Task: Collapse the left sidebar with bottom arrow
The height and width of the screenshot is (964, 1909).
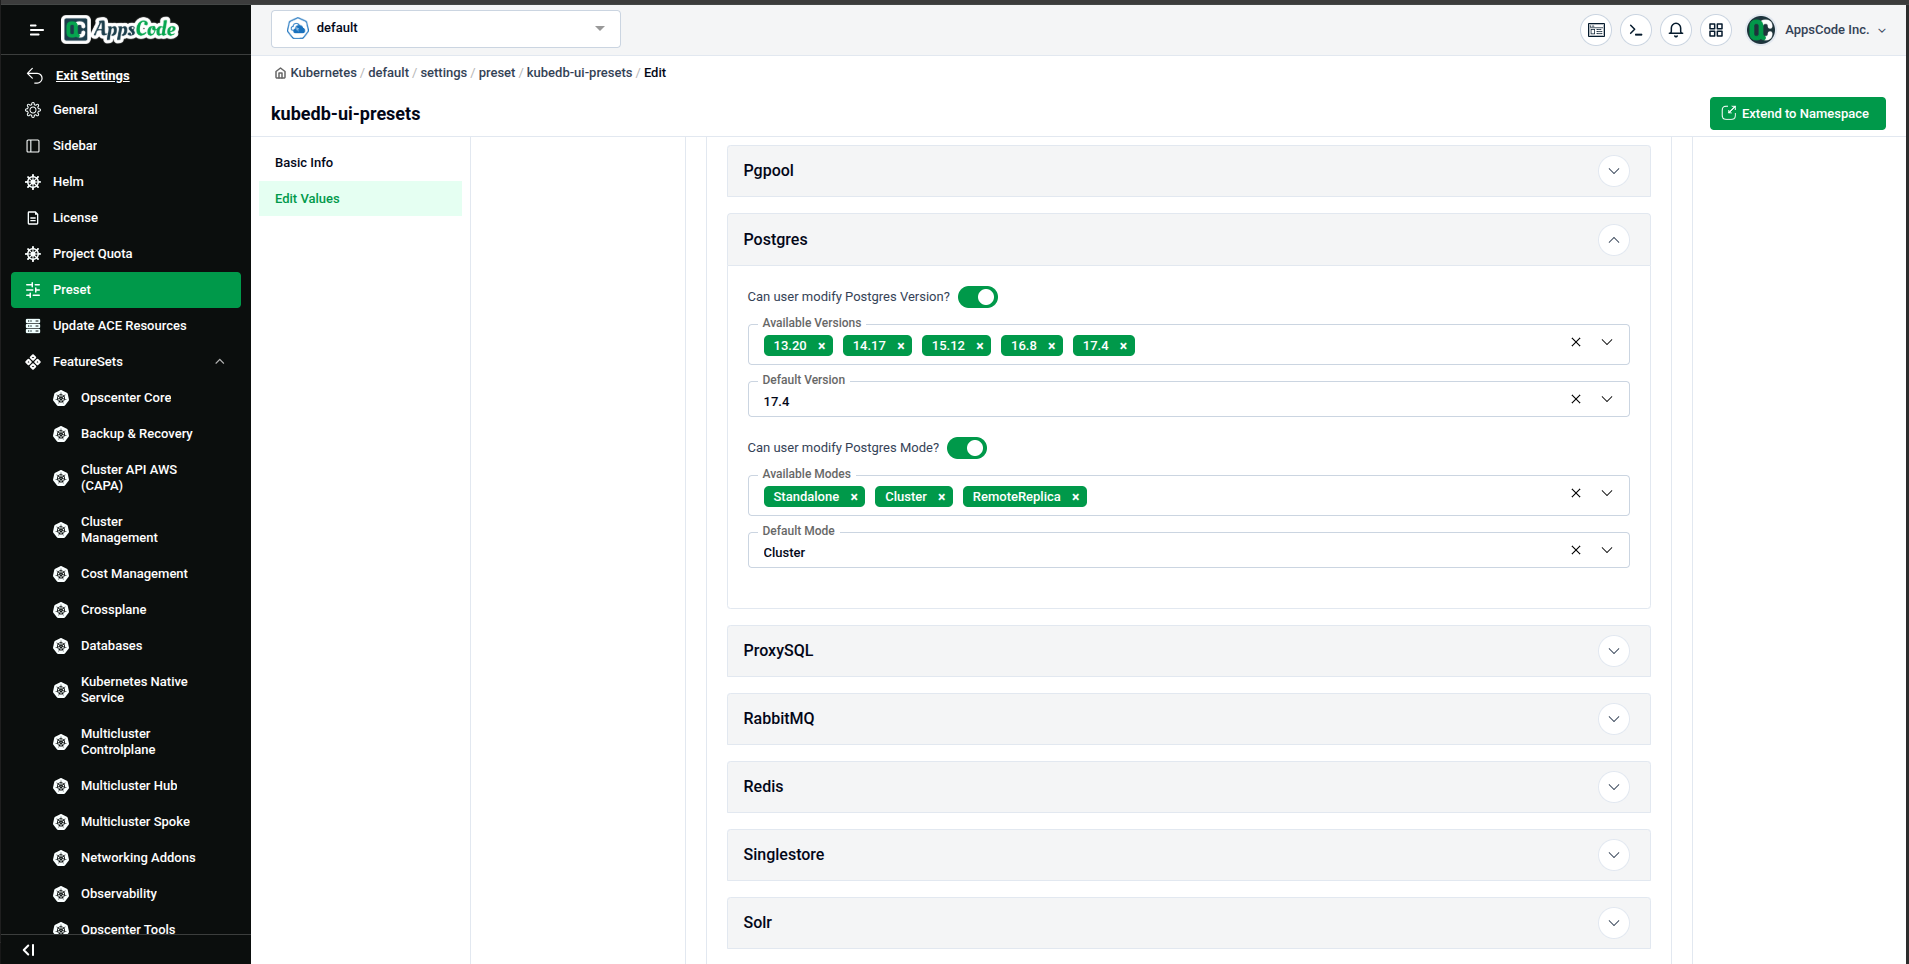Action: (27, 949)
